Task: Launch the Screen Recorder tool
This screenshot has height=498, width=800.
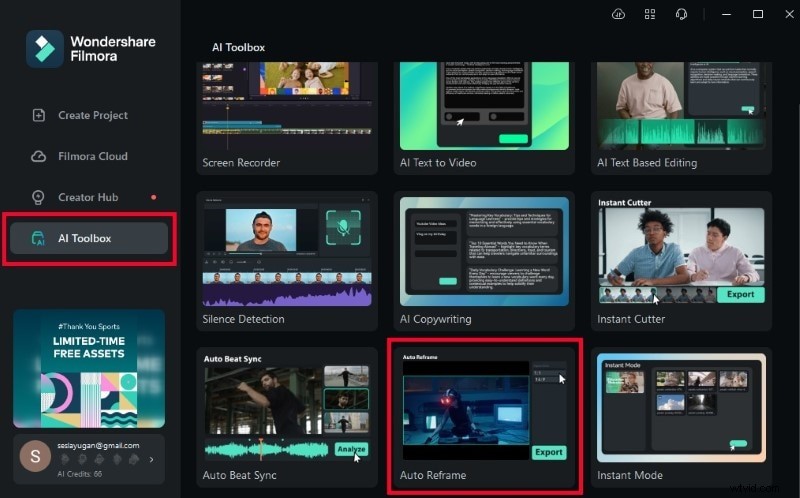Action: pos(289,118)
